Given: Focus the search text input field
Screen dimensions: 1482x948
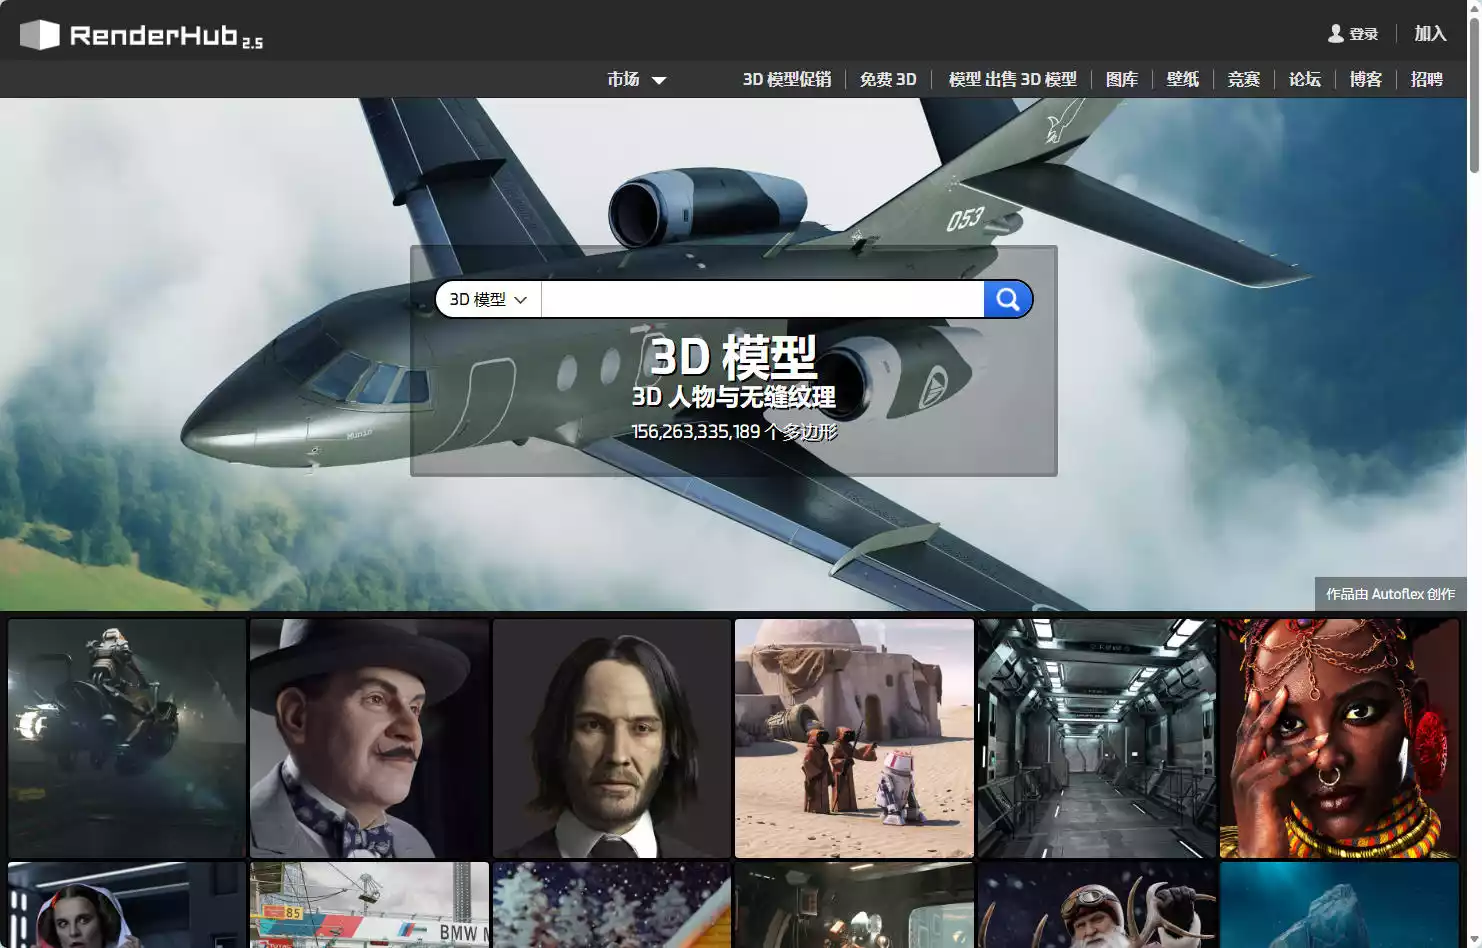Looking at the screenshot, I should pyautogui.click(x=763, y=299).
